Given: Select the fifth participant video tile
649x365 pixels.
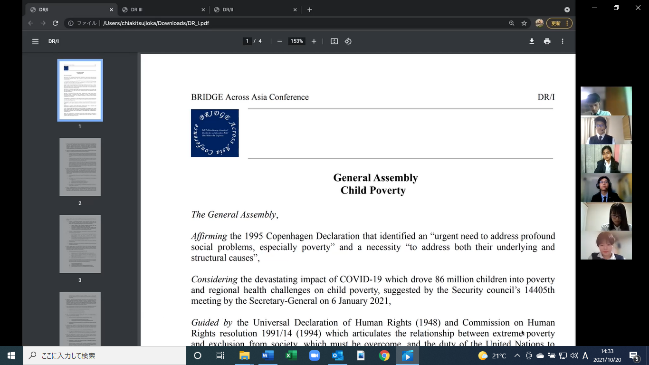Looking at the screenshot, I should click(x=606, y=217).
